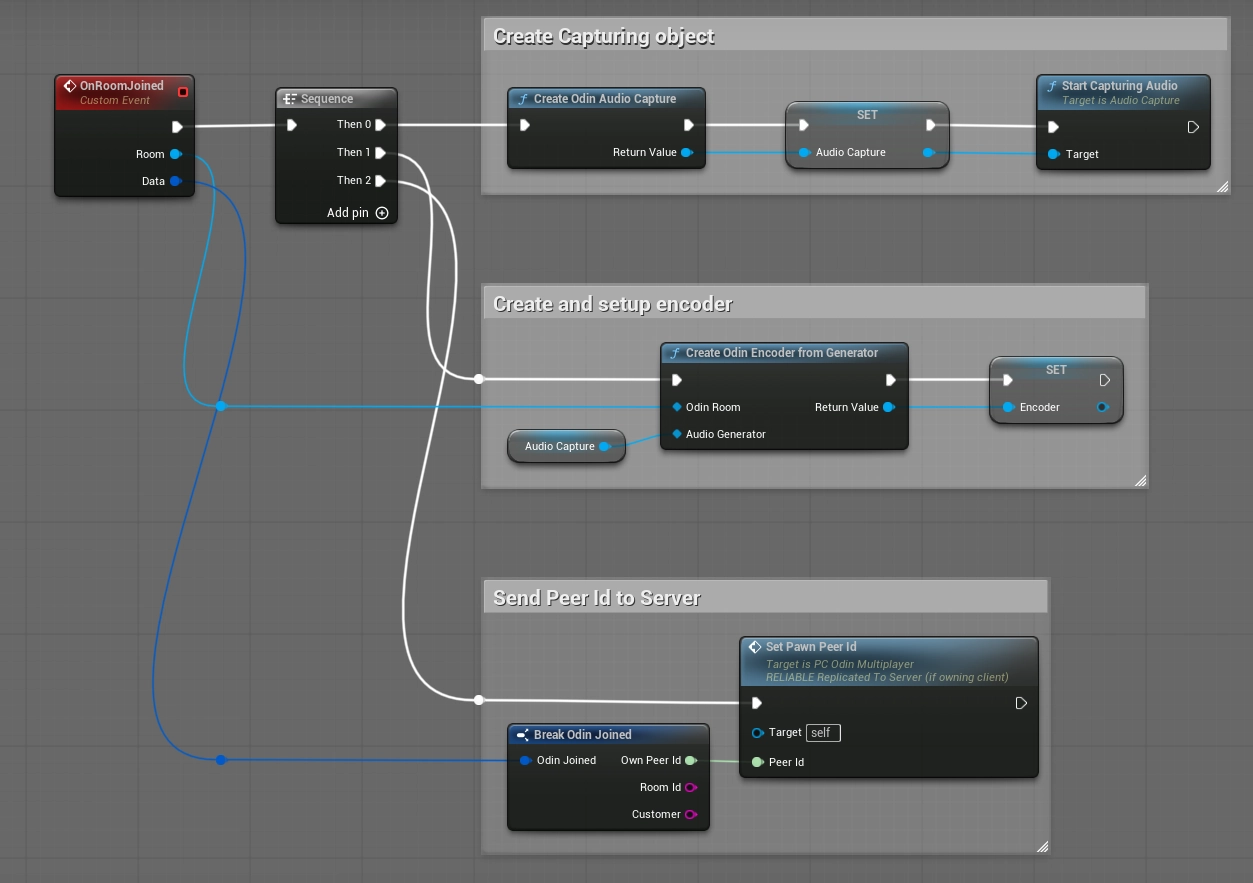Click the resize handle of Create Capturing object comment

[x=1222, y=187]
